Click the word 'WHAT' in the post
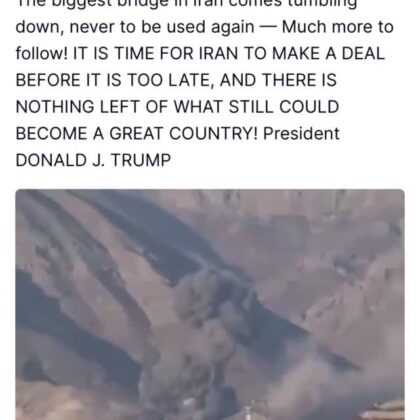This screenshot has height=420, width=420. click(198, 107)
